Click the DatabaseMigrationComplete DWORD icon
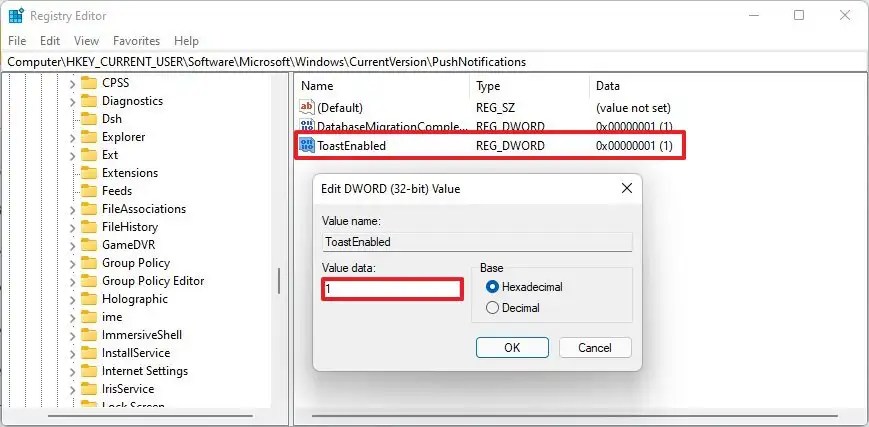 pyautogui.click(x=306, y=126)
